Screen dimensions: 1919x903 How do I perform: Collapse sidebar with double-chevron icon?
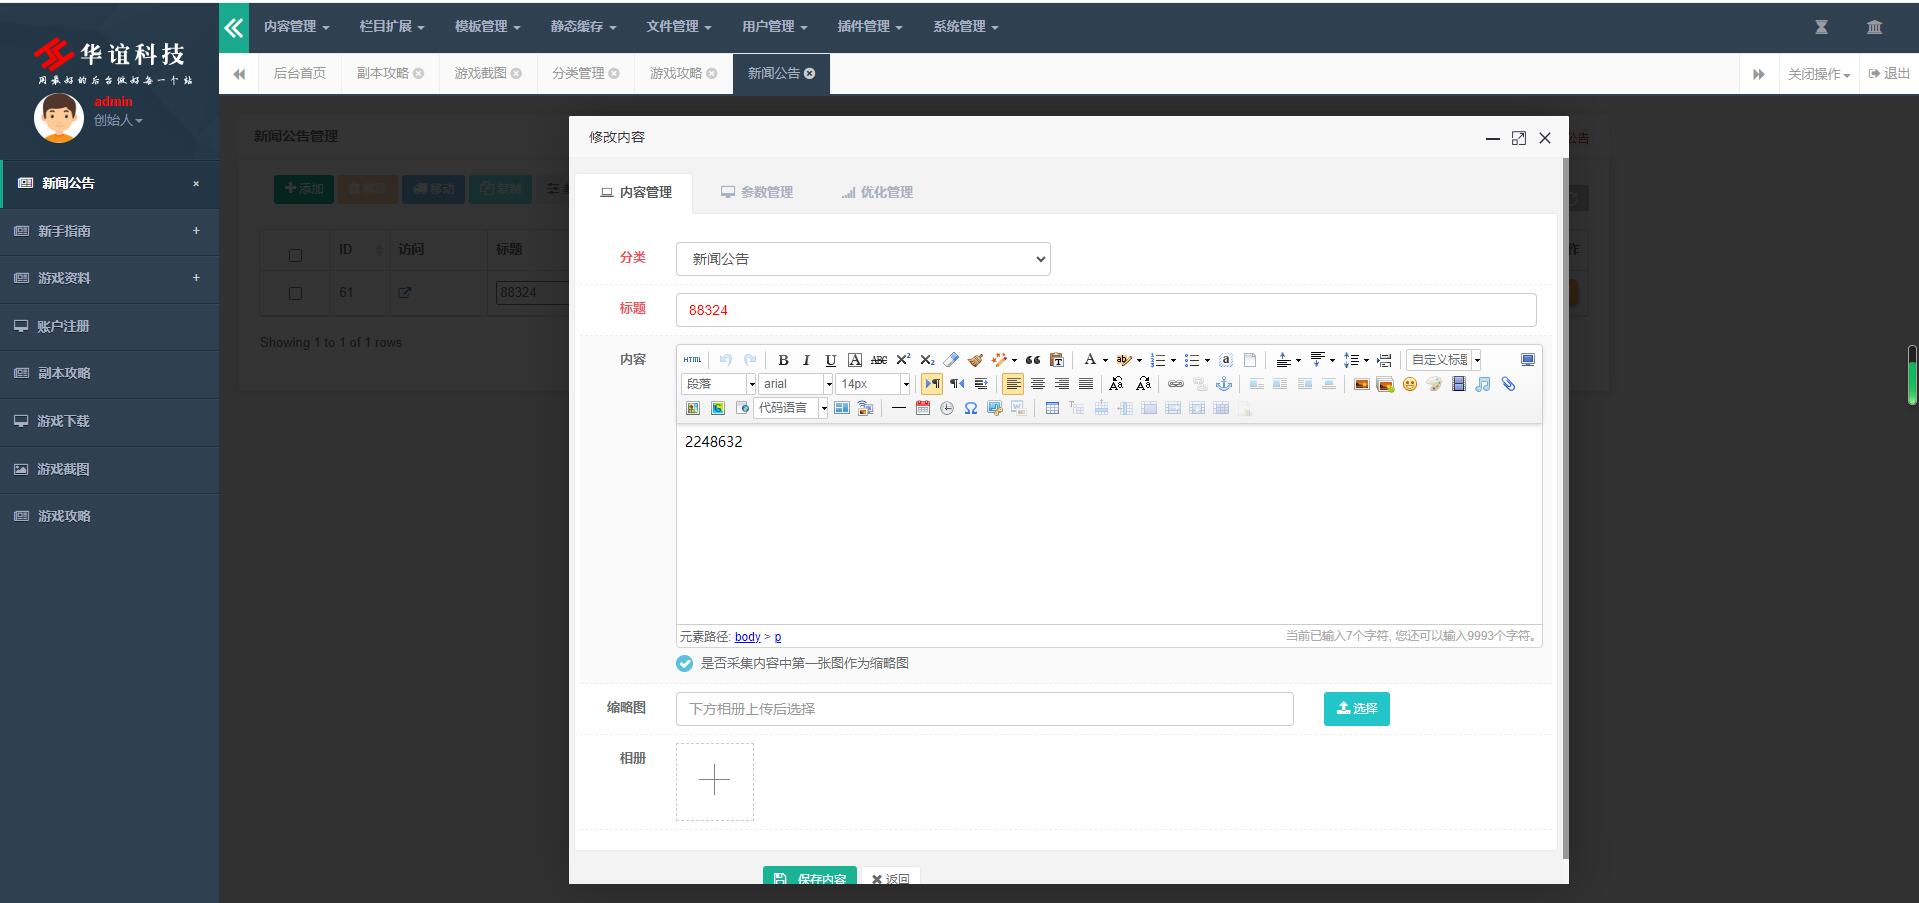[x=234, y=27]
